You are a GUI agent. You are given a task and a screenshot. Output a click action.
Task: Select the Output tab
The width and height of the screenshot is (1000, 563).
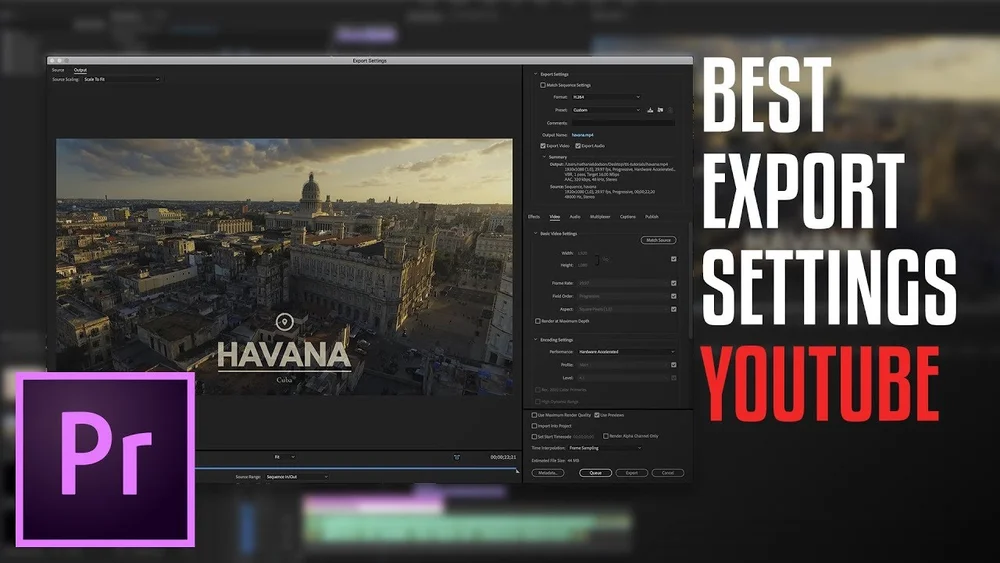pyautogui.click(x=80, y=70)
